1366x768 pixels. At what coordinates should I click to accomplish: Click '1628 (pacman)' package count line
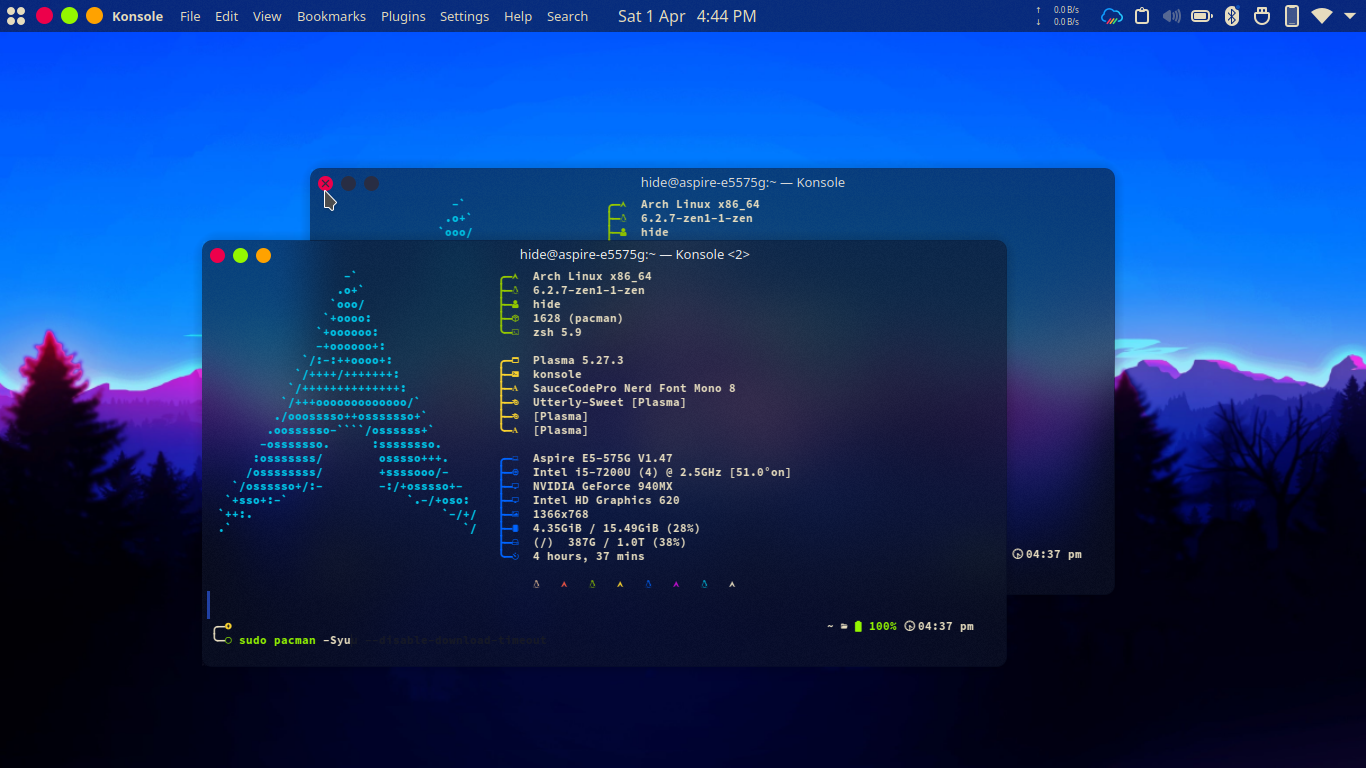coord(578,318)
